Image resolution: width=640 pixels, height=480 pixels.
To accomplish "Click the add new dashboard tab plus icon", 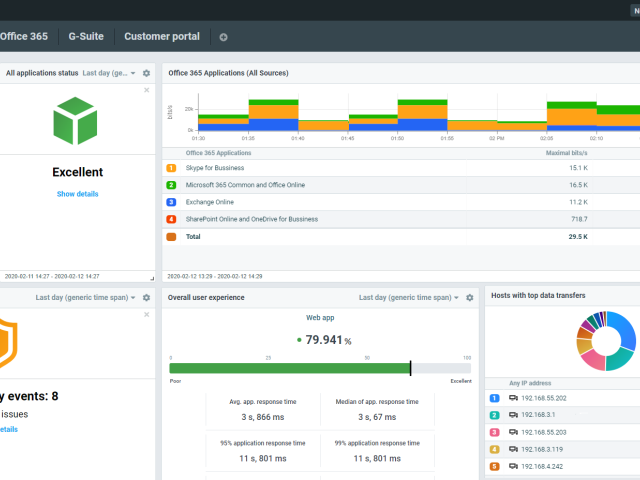I will [x=223, y=37].
